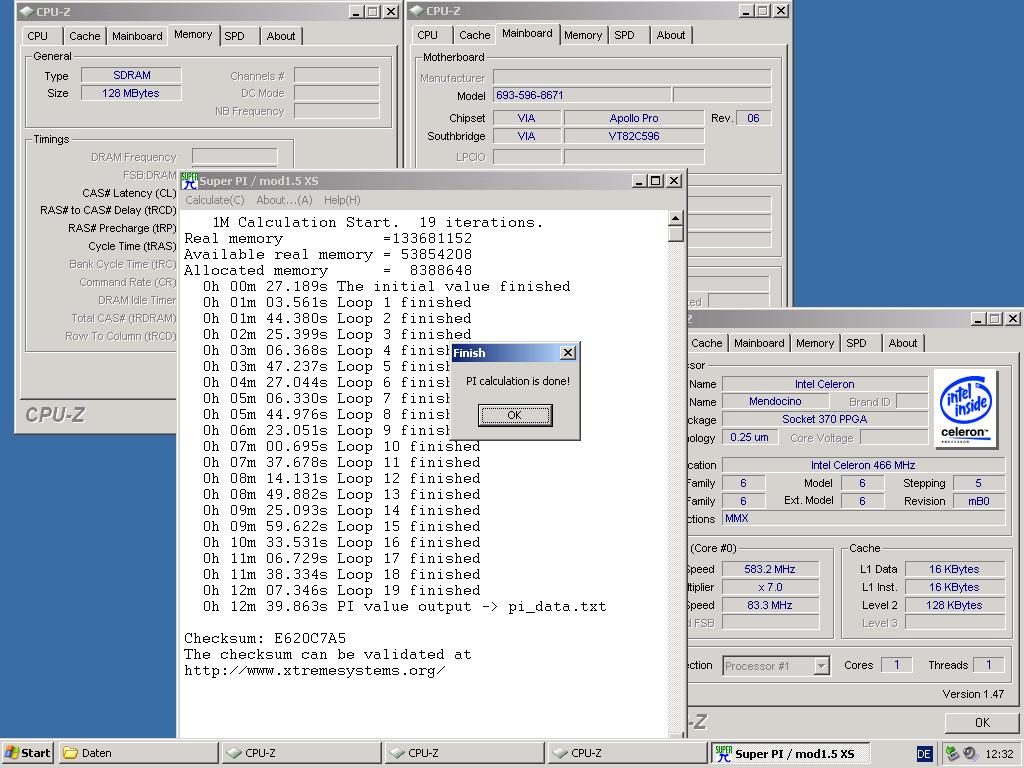Image resolution: width=1024 pixels, height=768 pixels.
Task: Activate Super PI / mod1.5 XS taskbar button
Action: 790,753
